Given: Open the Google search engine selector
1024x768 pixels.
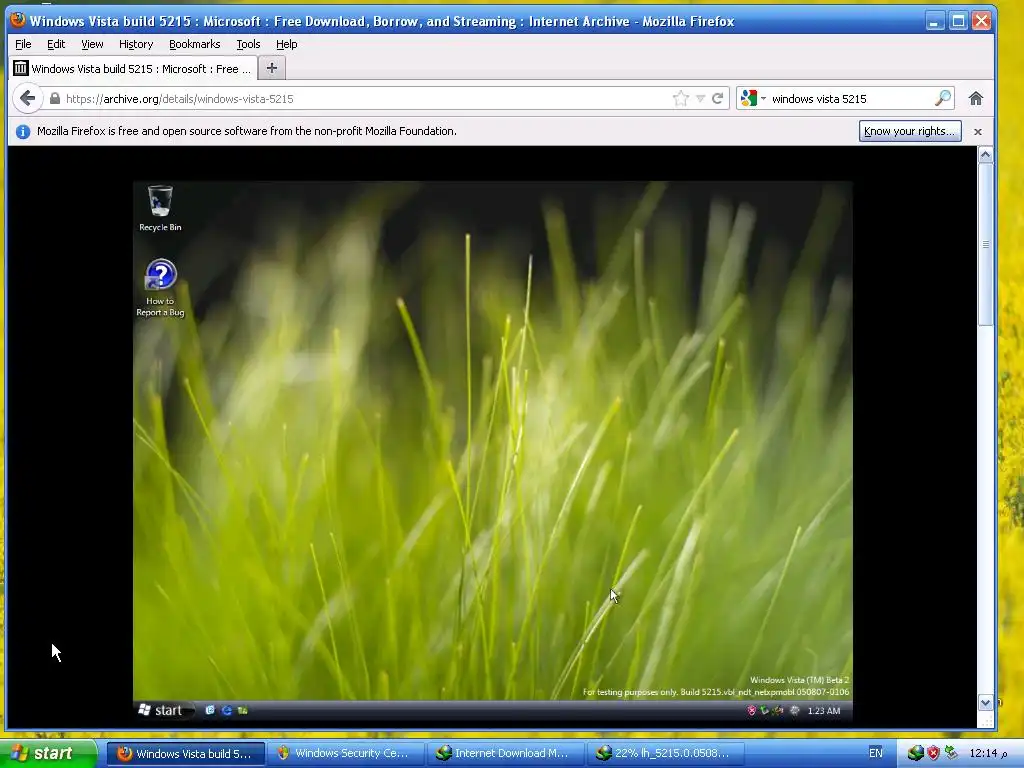Looking at the screenshot, I should click(753, 99).
